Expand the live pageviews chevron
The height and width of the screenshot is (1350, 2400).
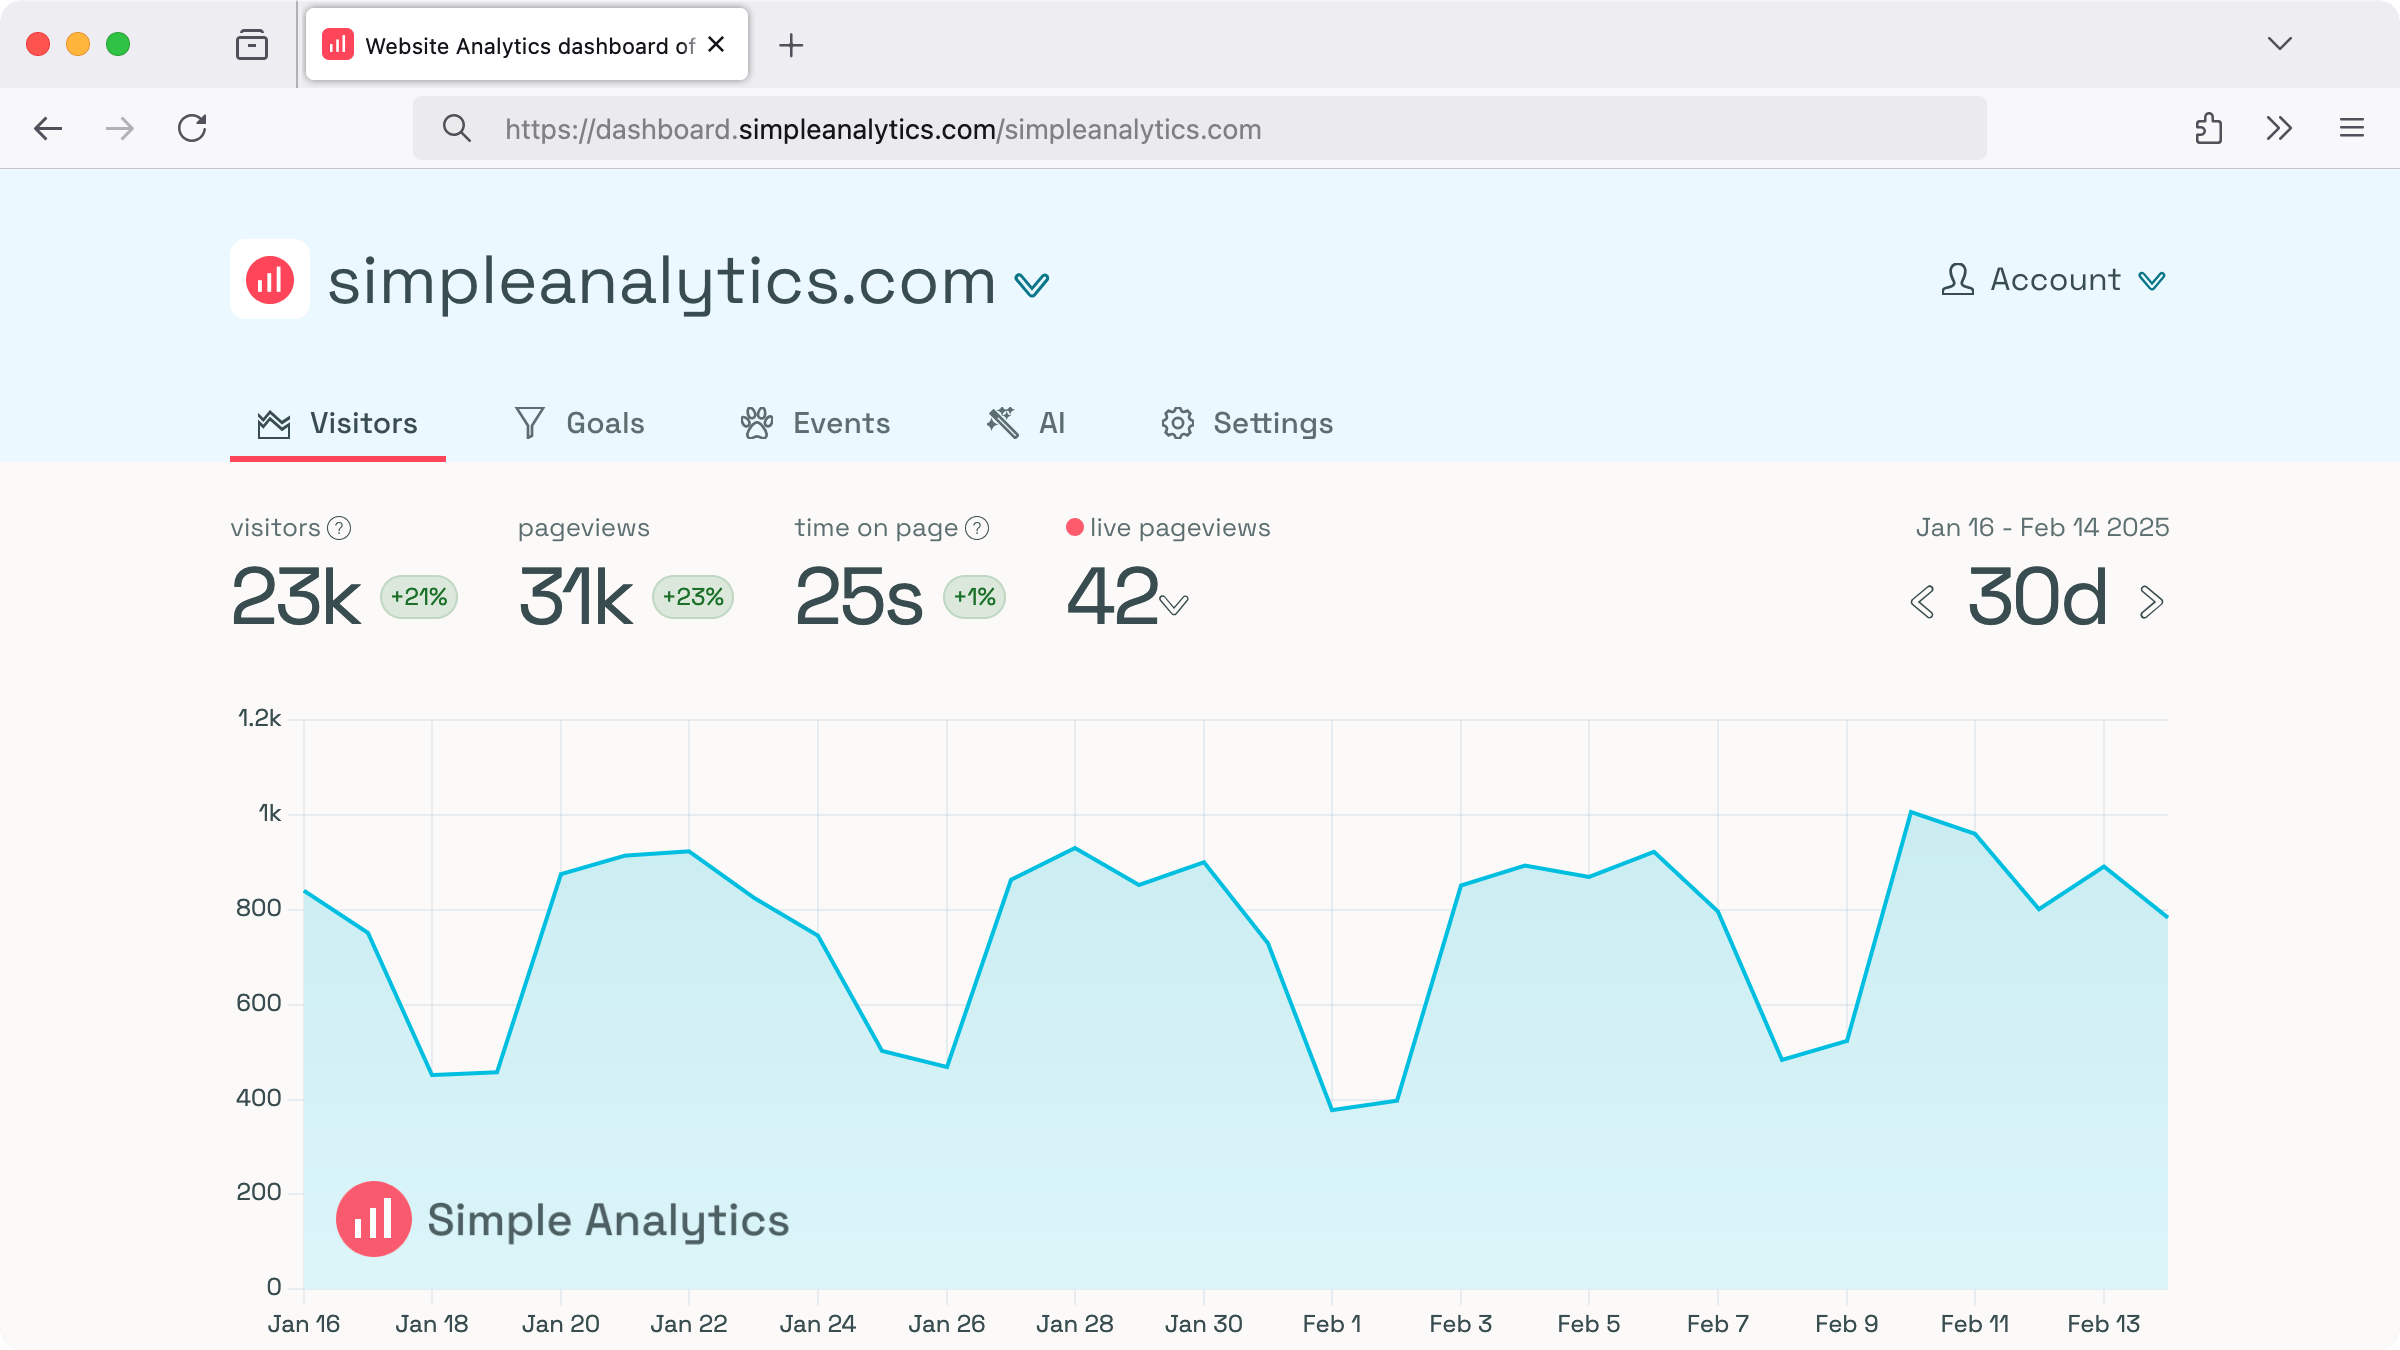pyautogui.click(x=1173, y=604)
